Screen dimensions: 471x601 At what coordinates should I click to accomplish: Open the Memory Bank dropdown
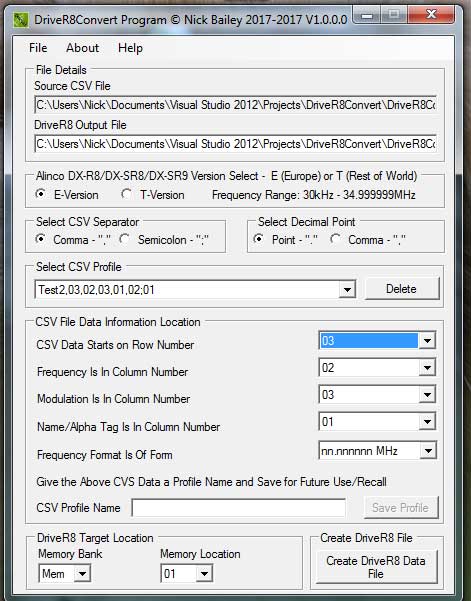(82, 574)
